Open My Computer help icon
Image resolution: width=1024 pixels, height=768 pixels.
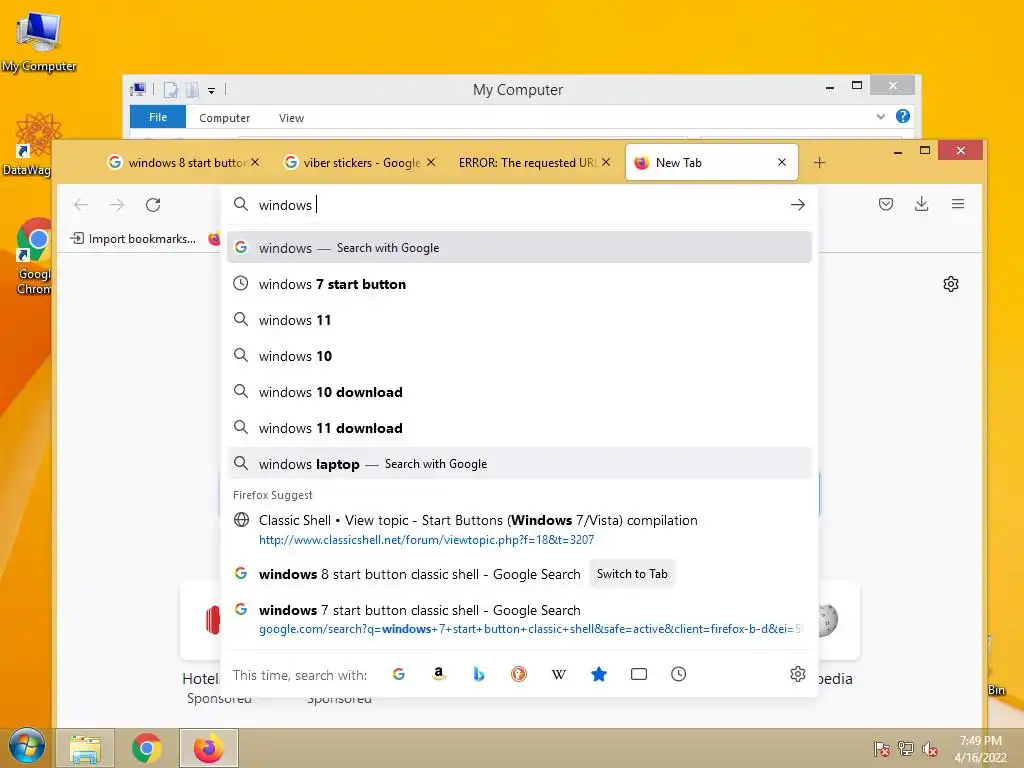[903, 116]
